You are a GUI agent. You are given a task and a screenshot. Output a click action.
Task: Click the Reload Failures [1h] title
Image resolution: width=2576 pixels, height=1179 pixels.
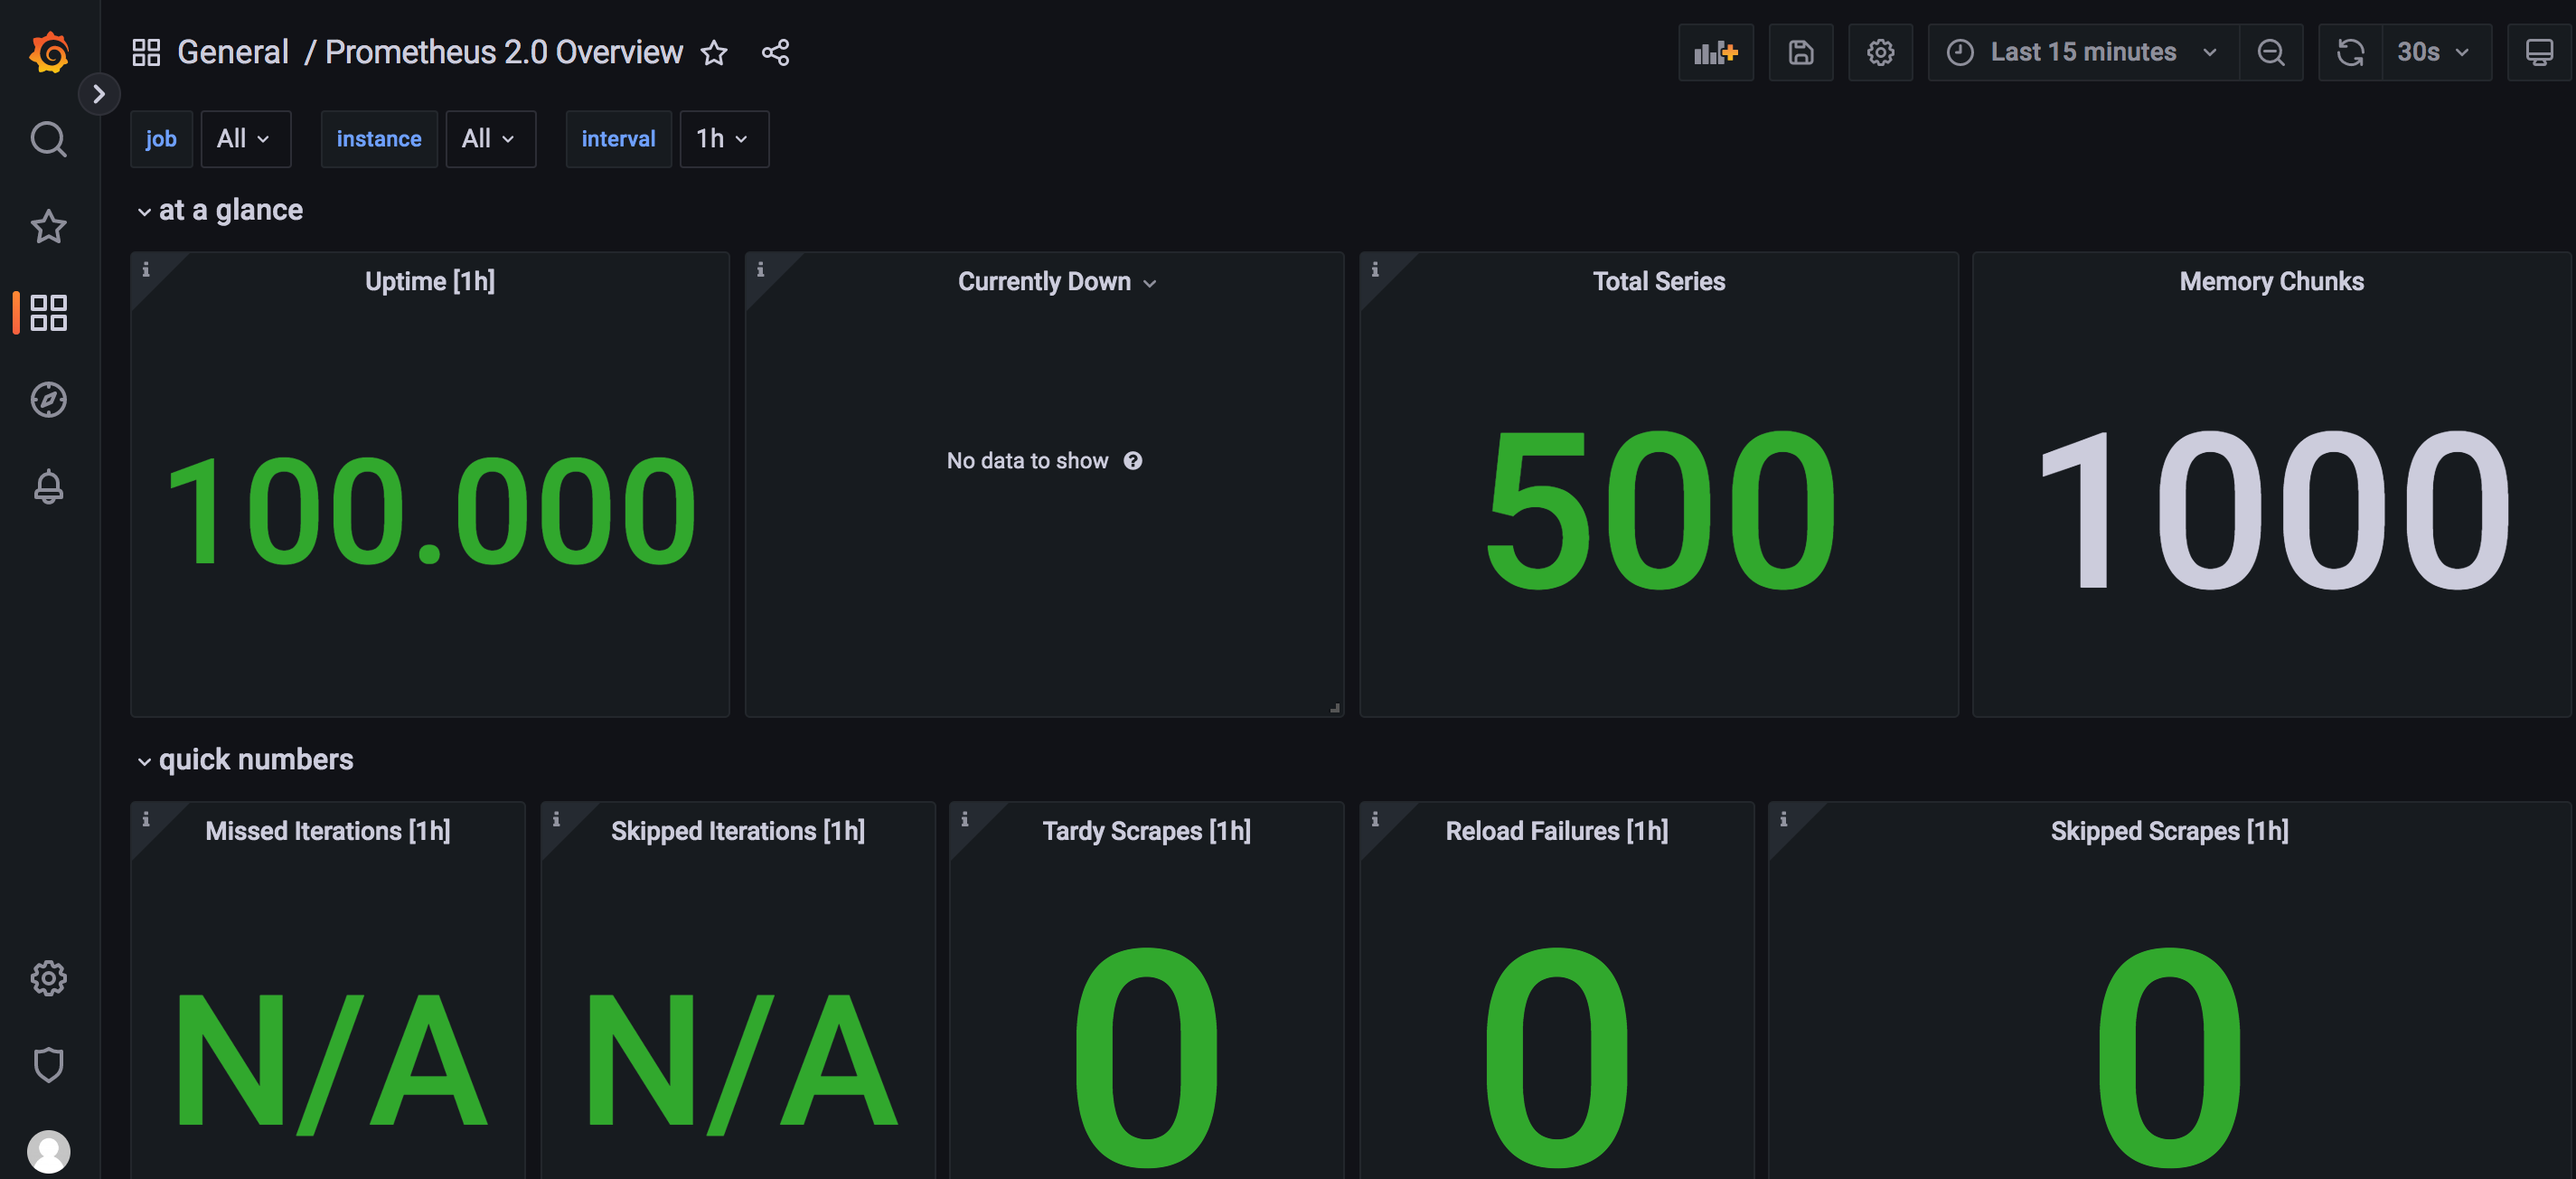[x=1556, y=832]
